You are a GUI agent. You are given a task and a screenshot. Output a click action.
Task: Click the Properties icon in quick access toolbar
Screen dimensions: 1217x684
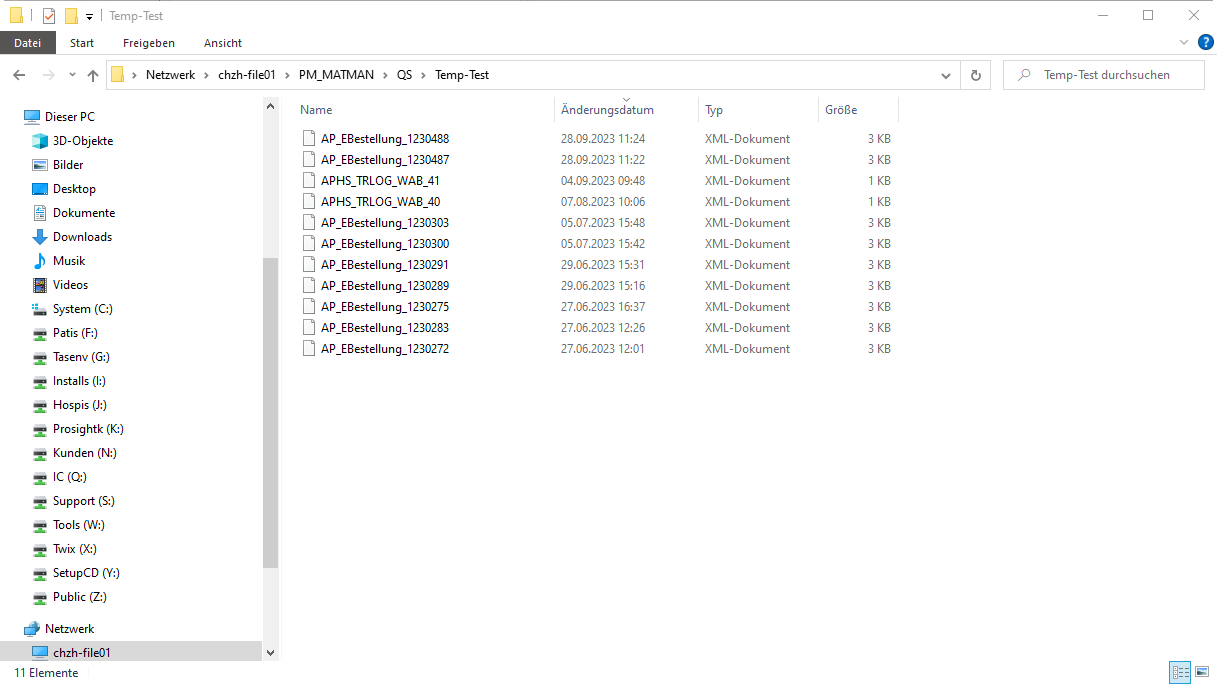pos(50,16)
